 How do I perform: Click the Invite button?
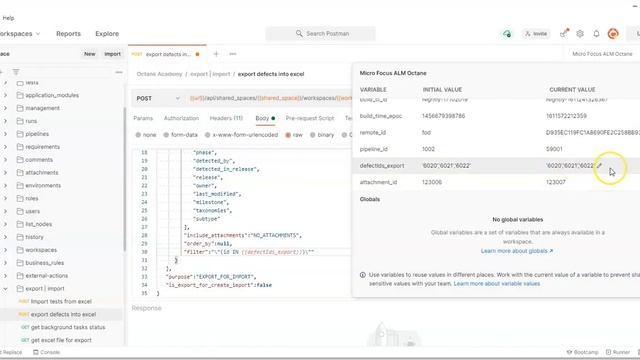[x=536, y=34]
